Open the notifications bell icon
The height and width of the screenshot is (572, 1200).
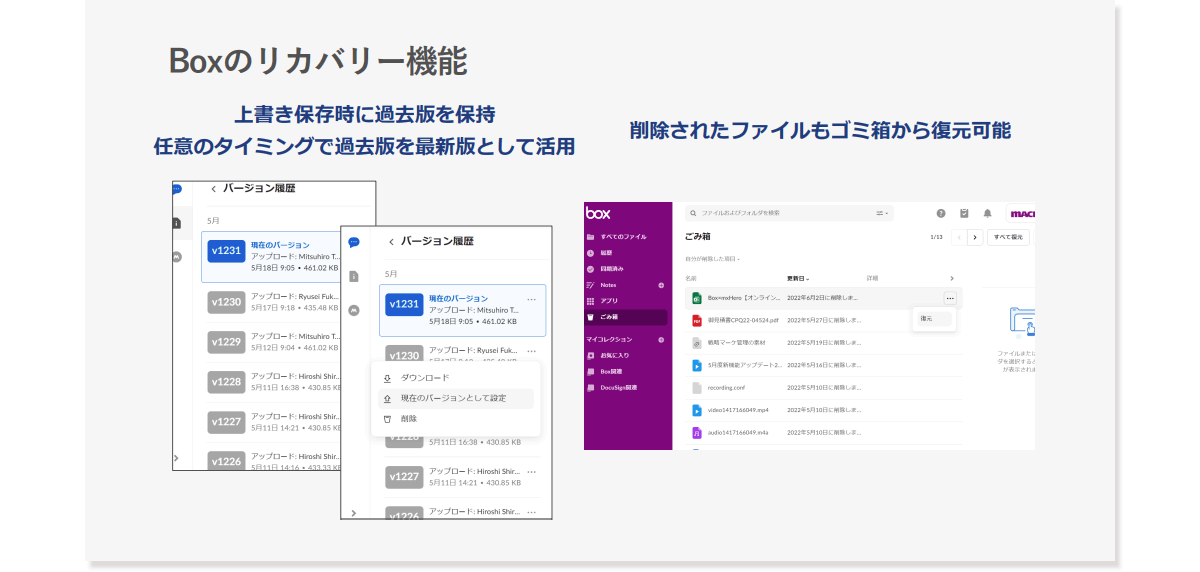click(x=988, y=213)
